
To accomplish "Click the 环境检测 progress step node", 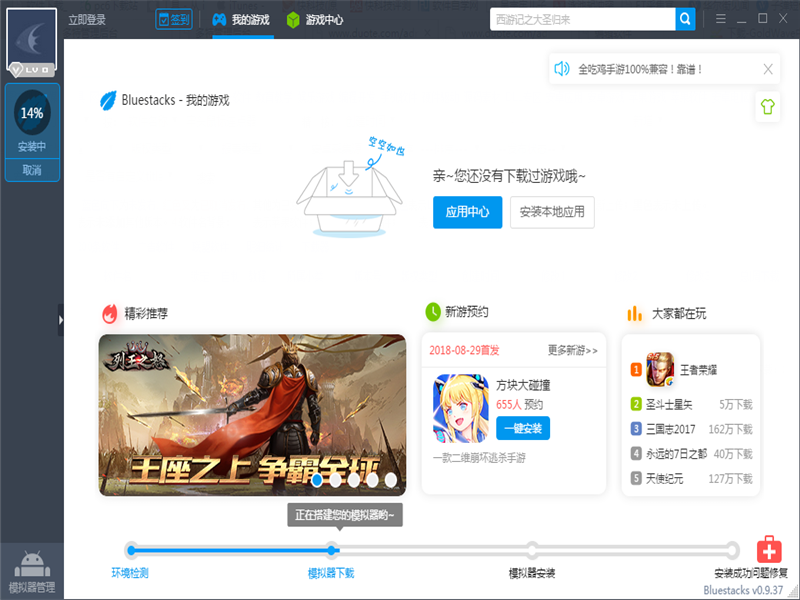I will [x=131, y=550].
